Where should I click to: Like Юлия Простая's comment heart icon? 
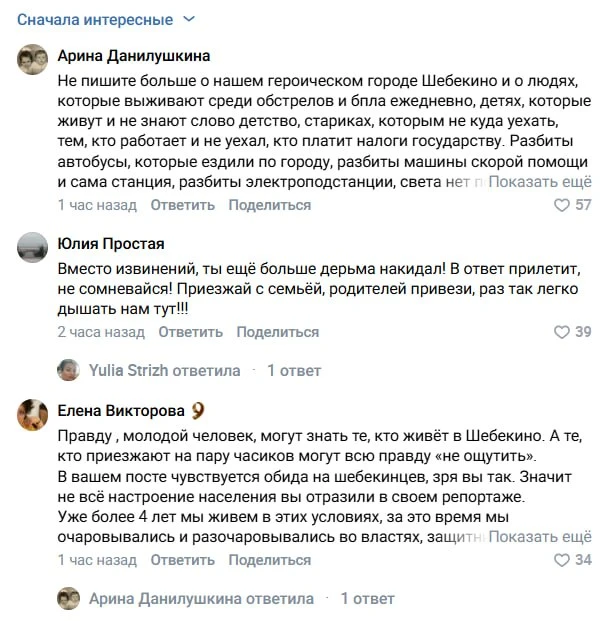(561, 332)
